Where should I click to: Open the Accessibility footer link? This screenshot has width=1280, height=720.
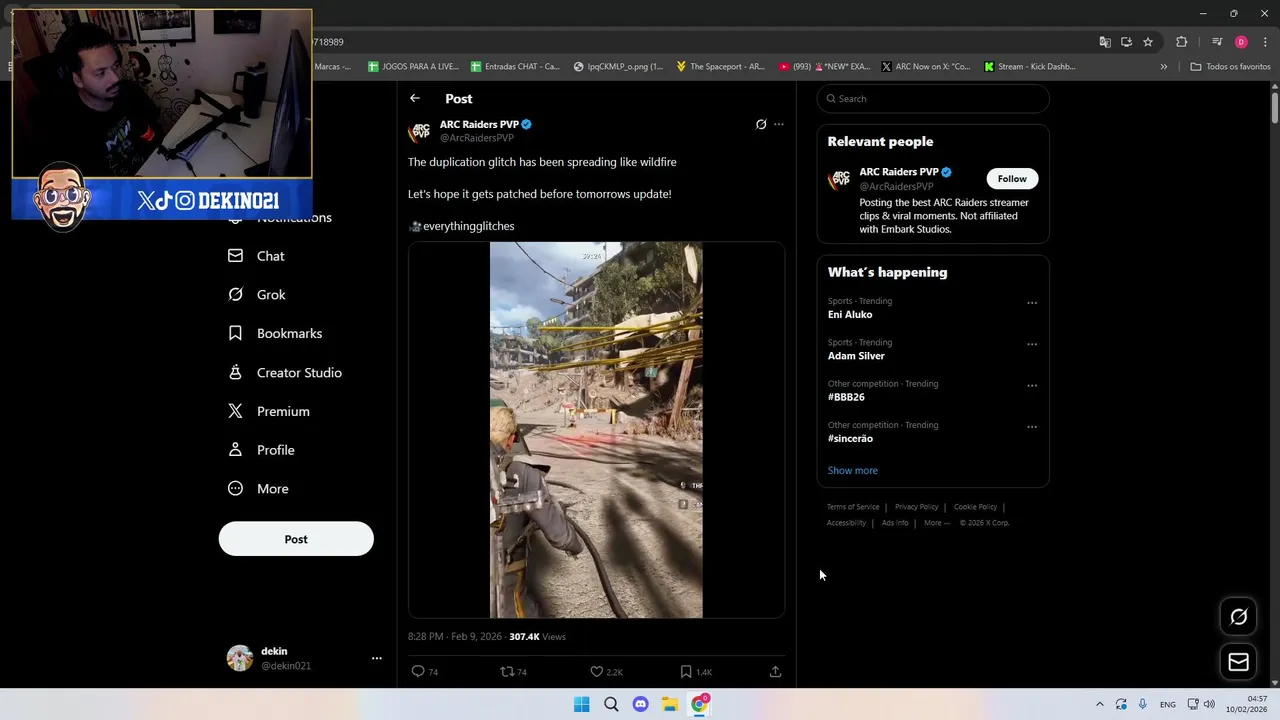click(846, 523)
